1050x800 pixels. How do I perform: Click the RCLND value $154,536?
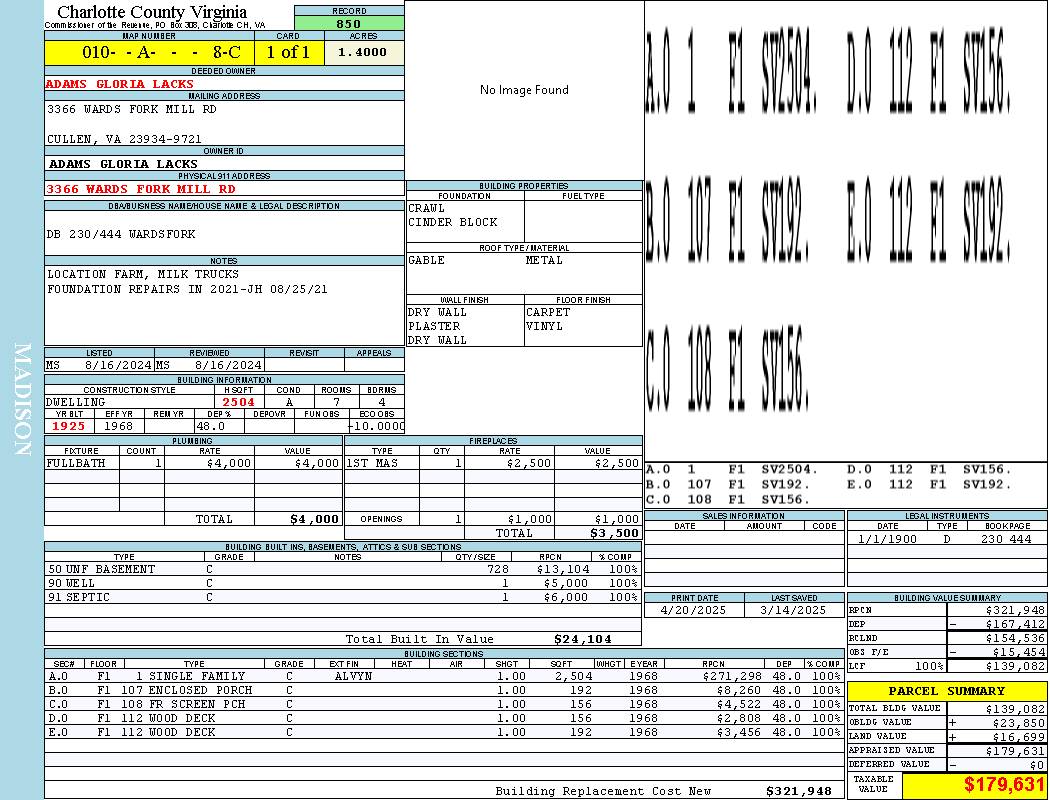(x=1015, y=638)
